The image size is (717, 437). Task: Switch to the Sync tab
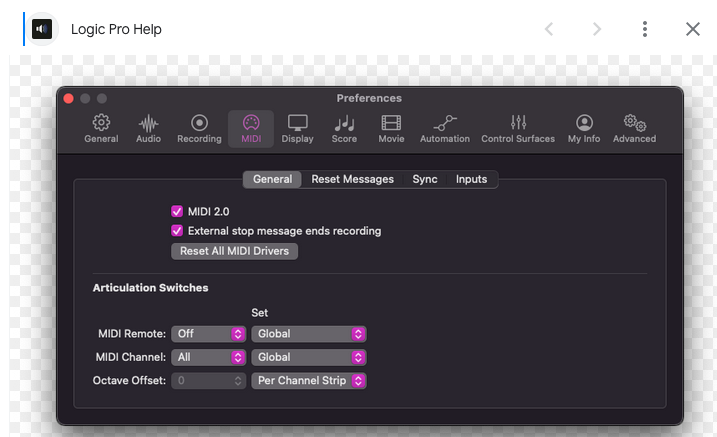[x=425, y=179]
